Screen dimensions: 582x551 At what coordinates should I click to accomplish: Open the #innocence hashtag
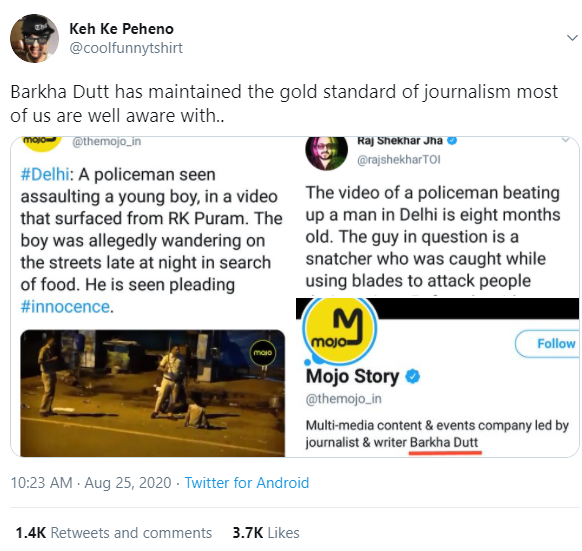point(65,307)
